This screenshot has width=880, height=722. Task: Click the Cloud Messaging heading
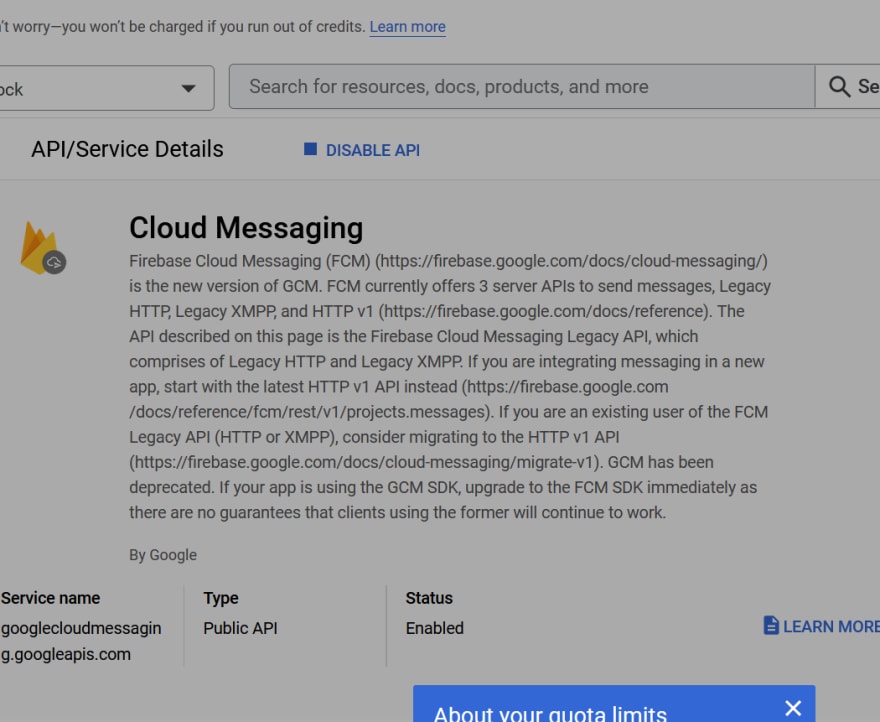coord(246,228)
